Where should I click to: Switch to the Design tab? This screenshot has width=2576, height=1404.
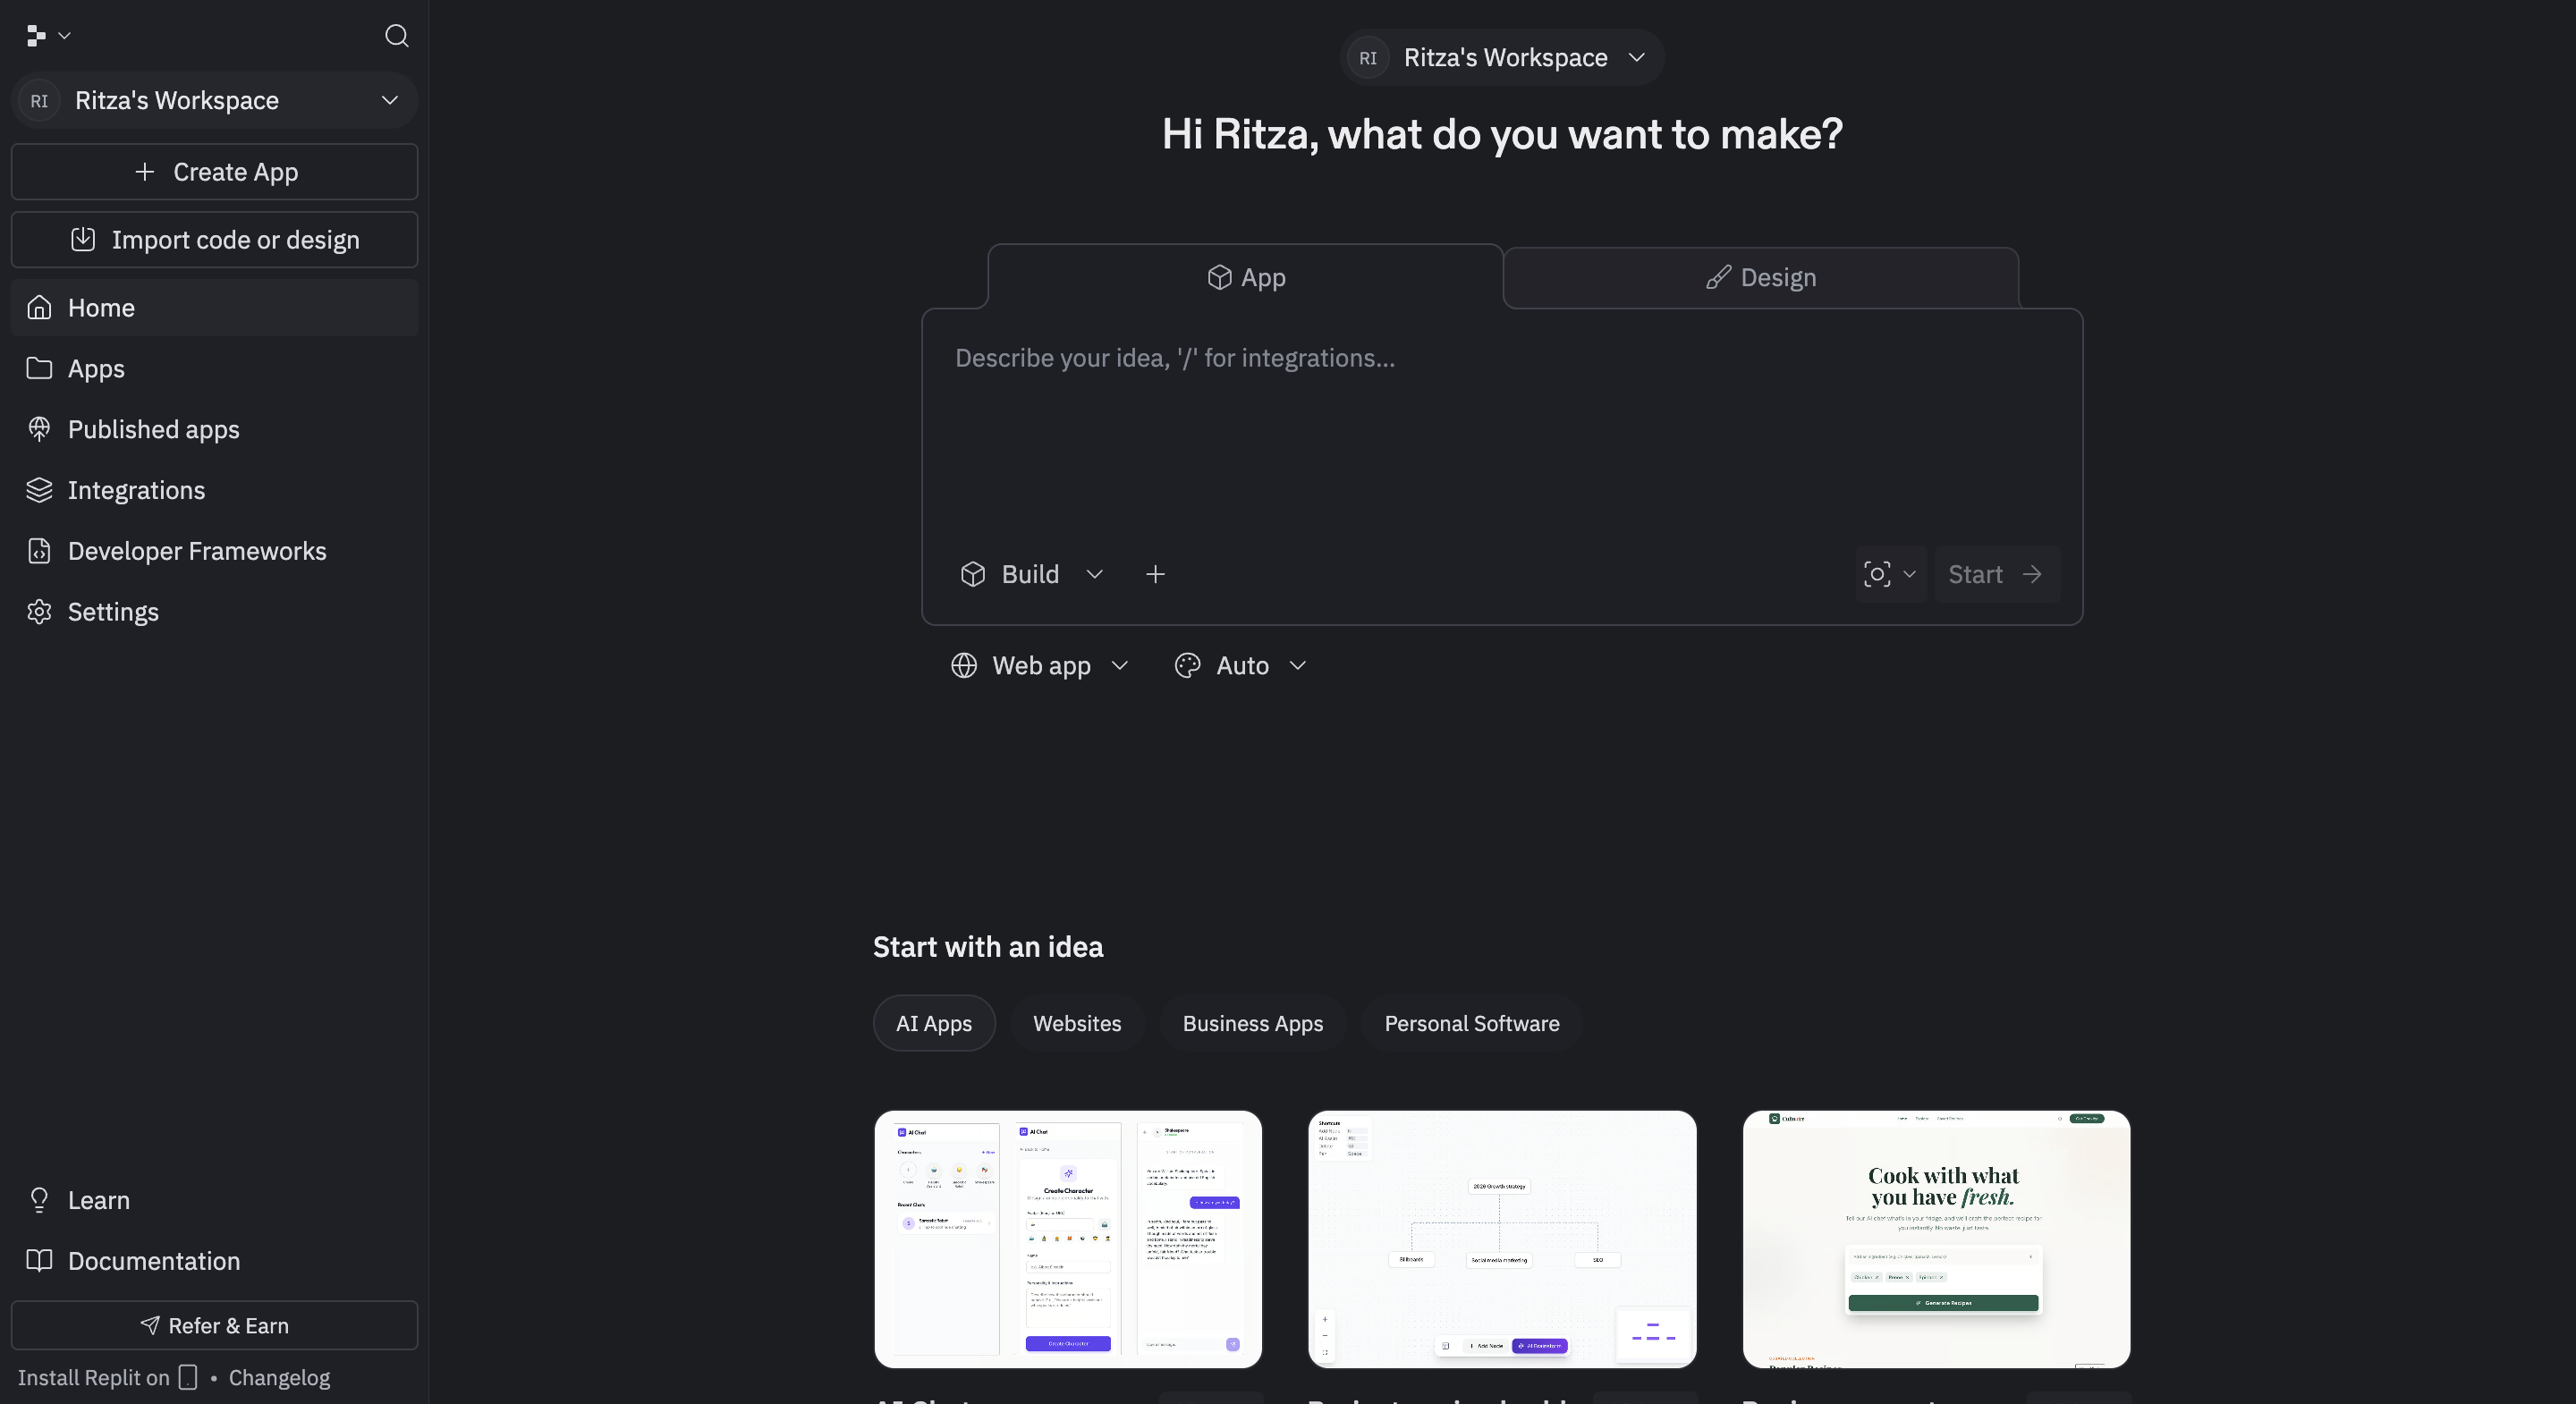click(1760, 278)
